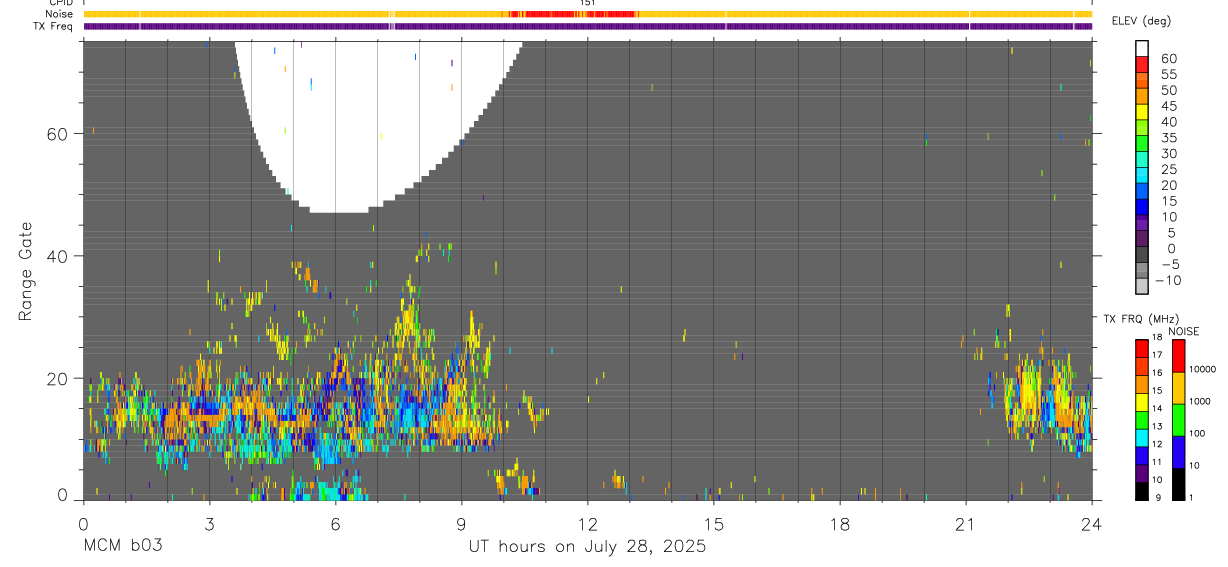
Task: Click the 'UT hours on July 28, 2025' axis title
Action: 587,546
